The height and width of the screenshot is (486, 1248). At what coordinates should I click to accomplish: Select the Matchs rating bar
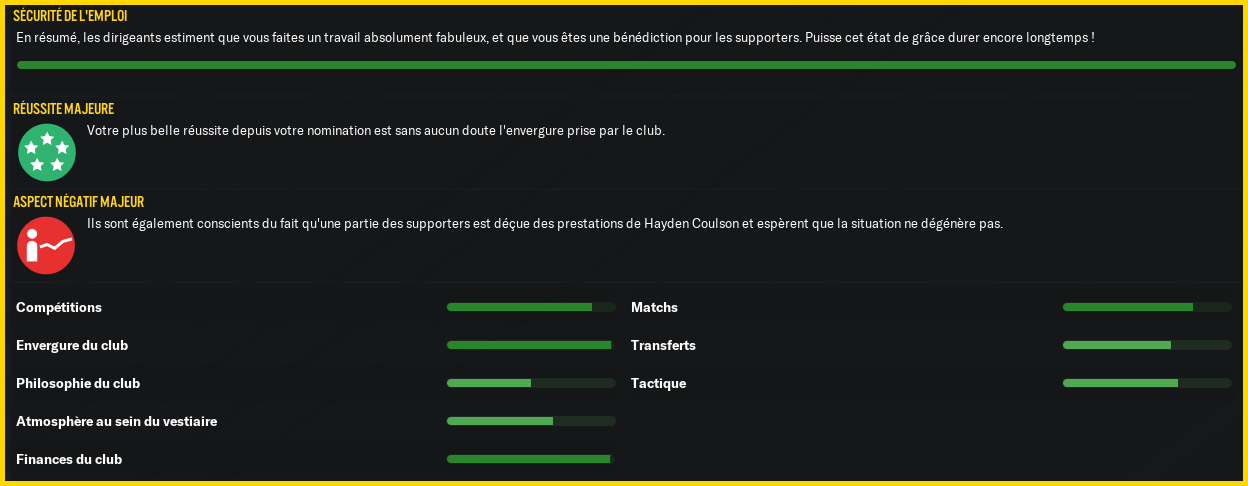click(x=1147, y=307)
